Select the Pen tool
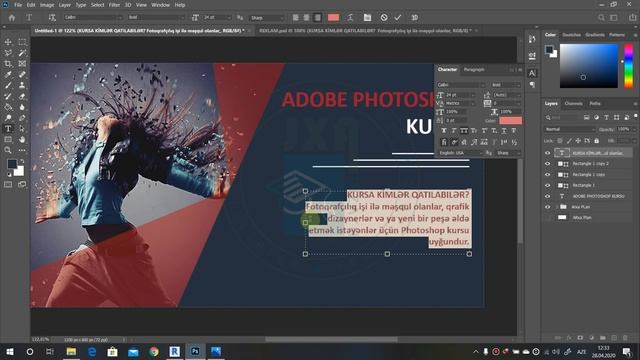The height and width of the screenshot is (360, 640). pyautogui.click(x=22, y=118)
